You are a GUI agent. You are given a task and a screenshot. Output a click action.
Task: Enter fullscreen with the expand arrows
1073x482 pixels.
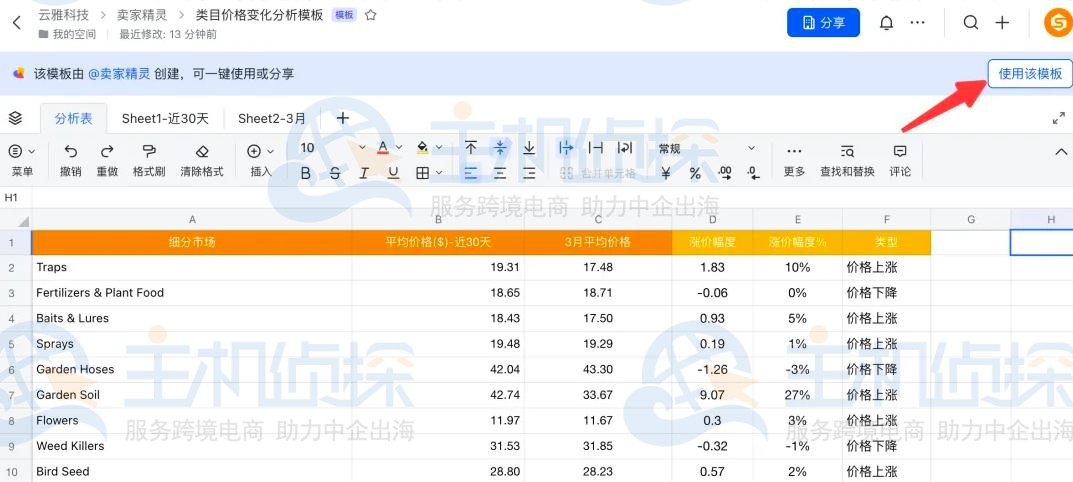click(x=1058, y=118)
